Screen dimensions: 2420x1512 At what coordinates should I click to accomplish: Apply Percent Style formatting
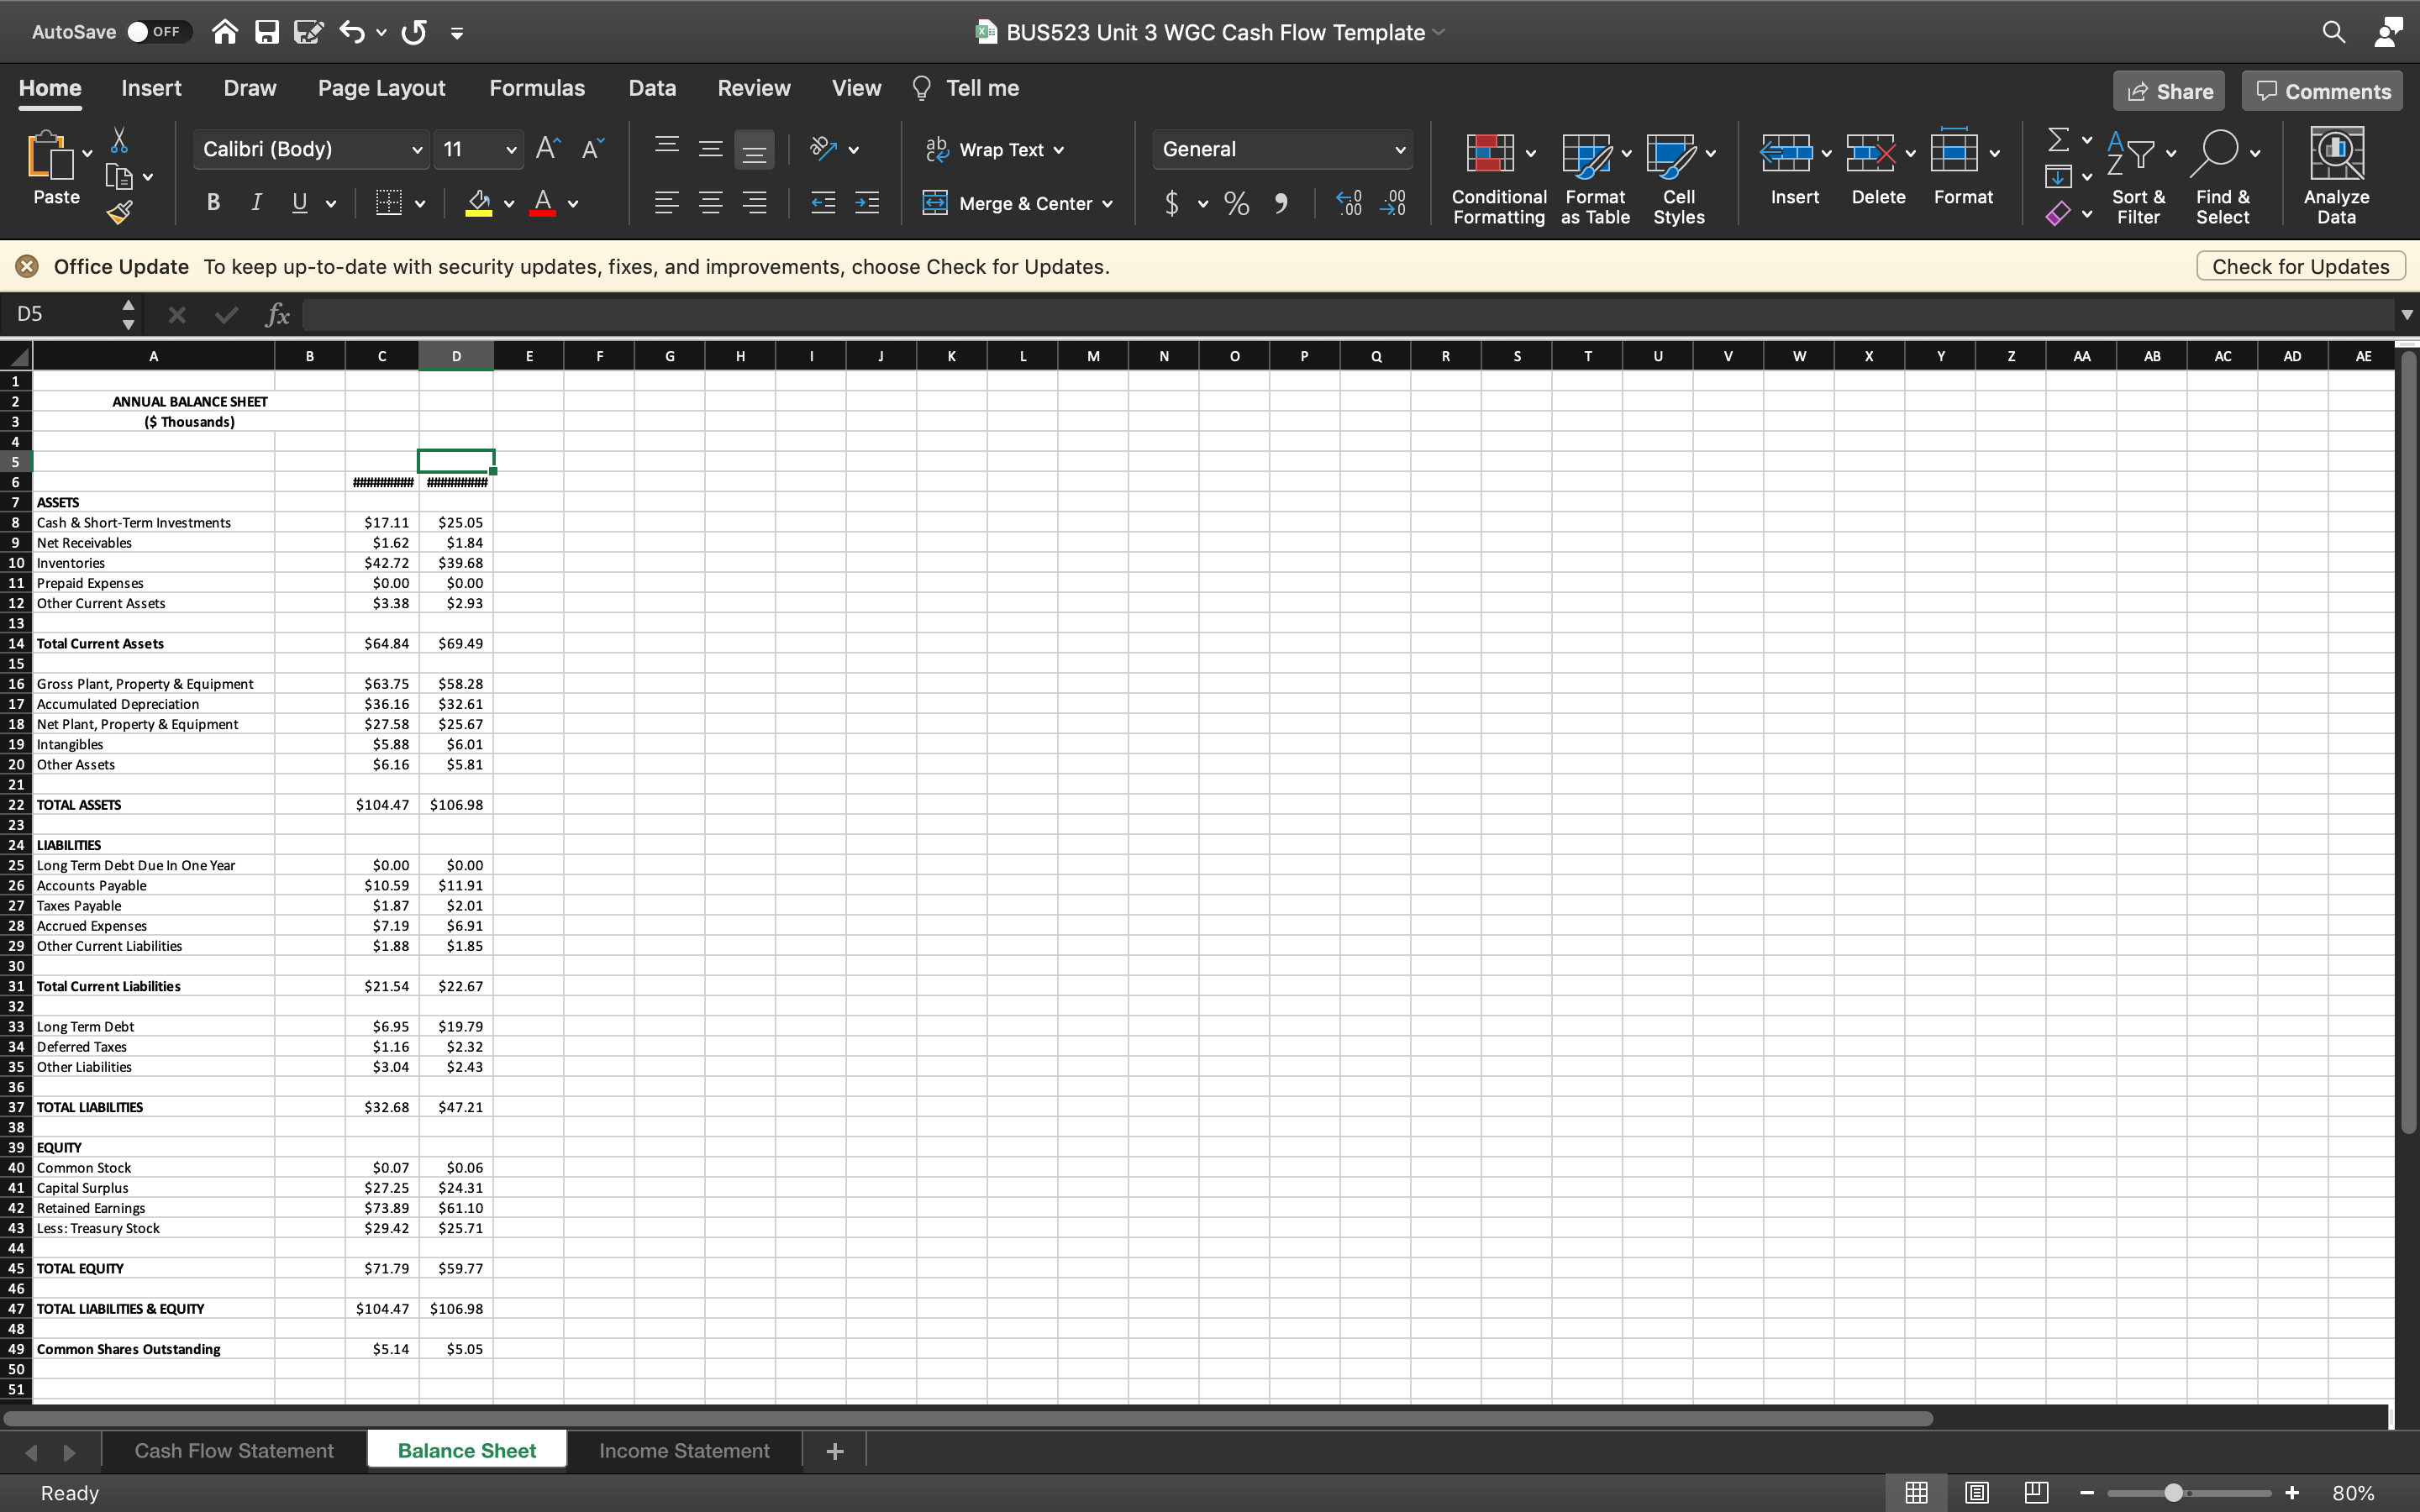tap(1237, 204)
